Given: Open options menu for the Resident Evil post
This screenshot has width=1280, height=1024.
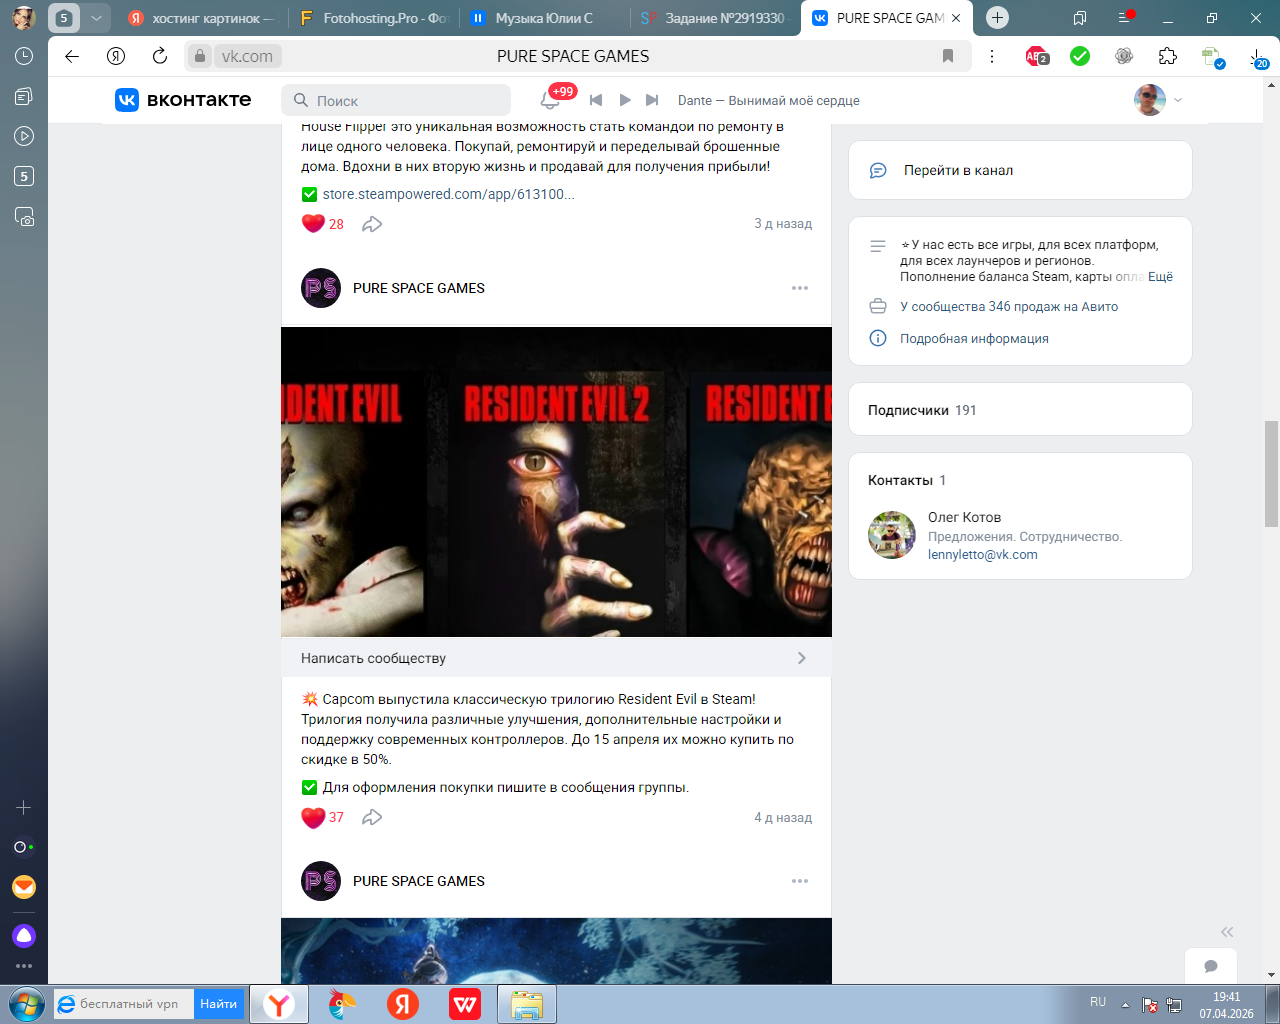Looking at the screenshot, I should (x=800, y=288).
